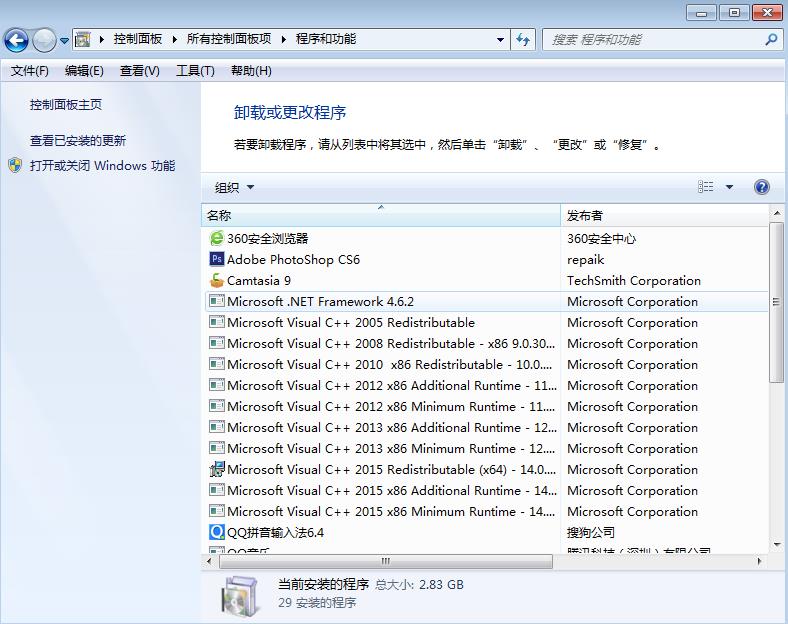Click in the 搜索 程序和功能 search box
Viewport: 788px width, 624px height.
point(650,40)
